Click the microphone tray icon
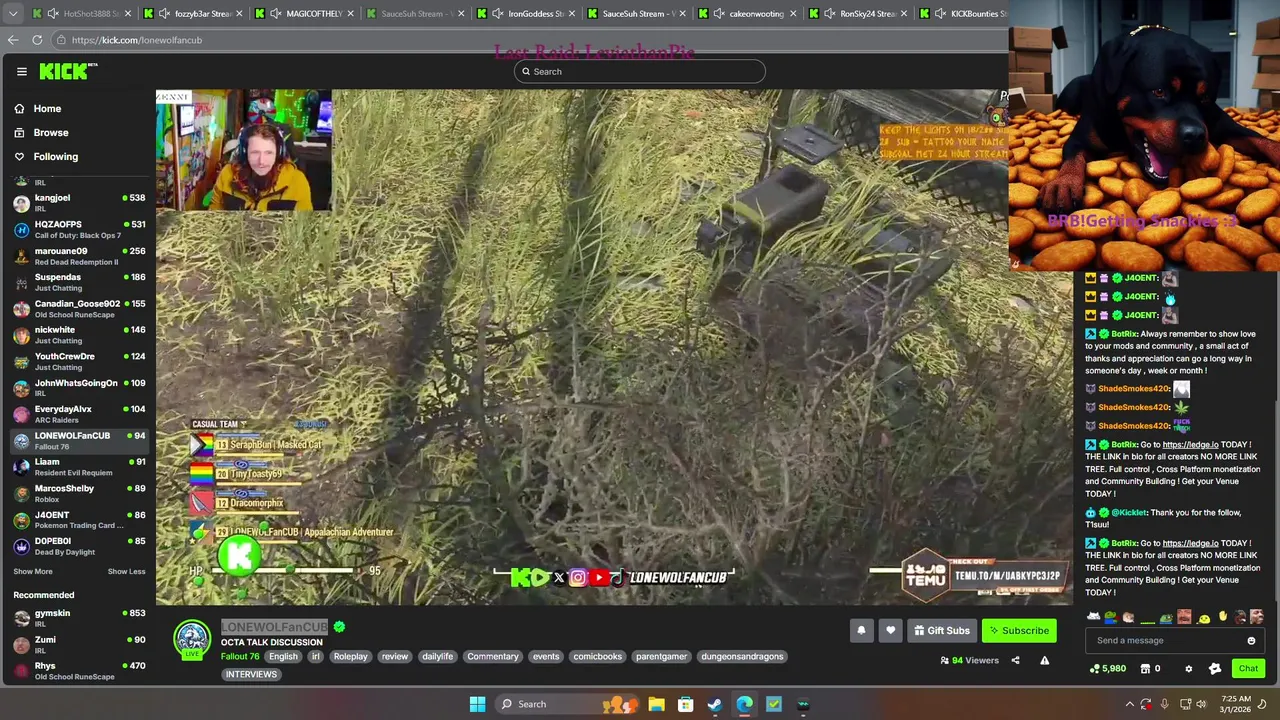 click(1164, 704)
